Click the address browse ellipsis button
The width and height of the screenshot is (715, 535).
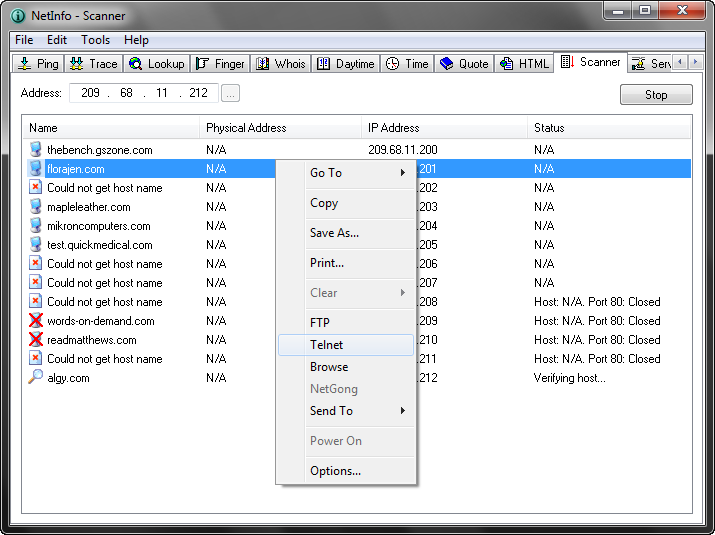[231, 94]
